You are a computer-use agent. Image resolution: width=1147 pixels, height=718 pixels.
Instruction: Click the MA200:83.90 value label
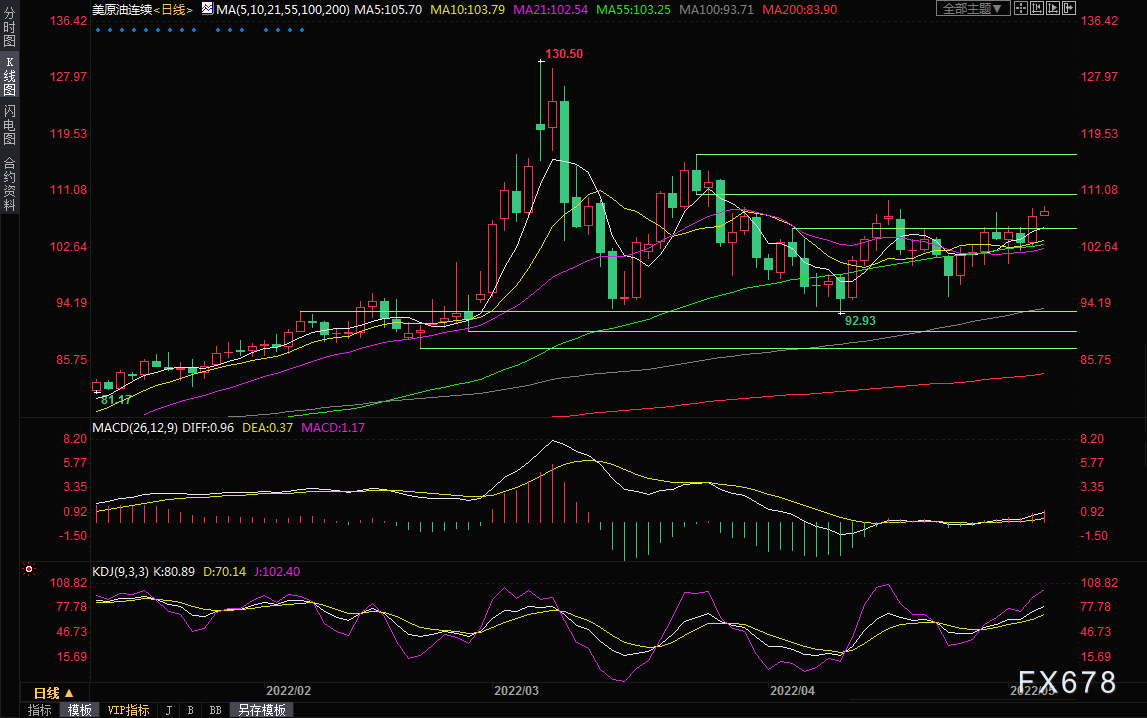[x=800, y=10]
